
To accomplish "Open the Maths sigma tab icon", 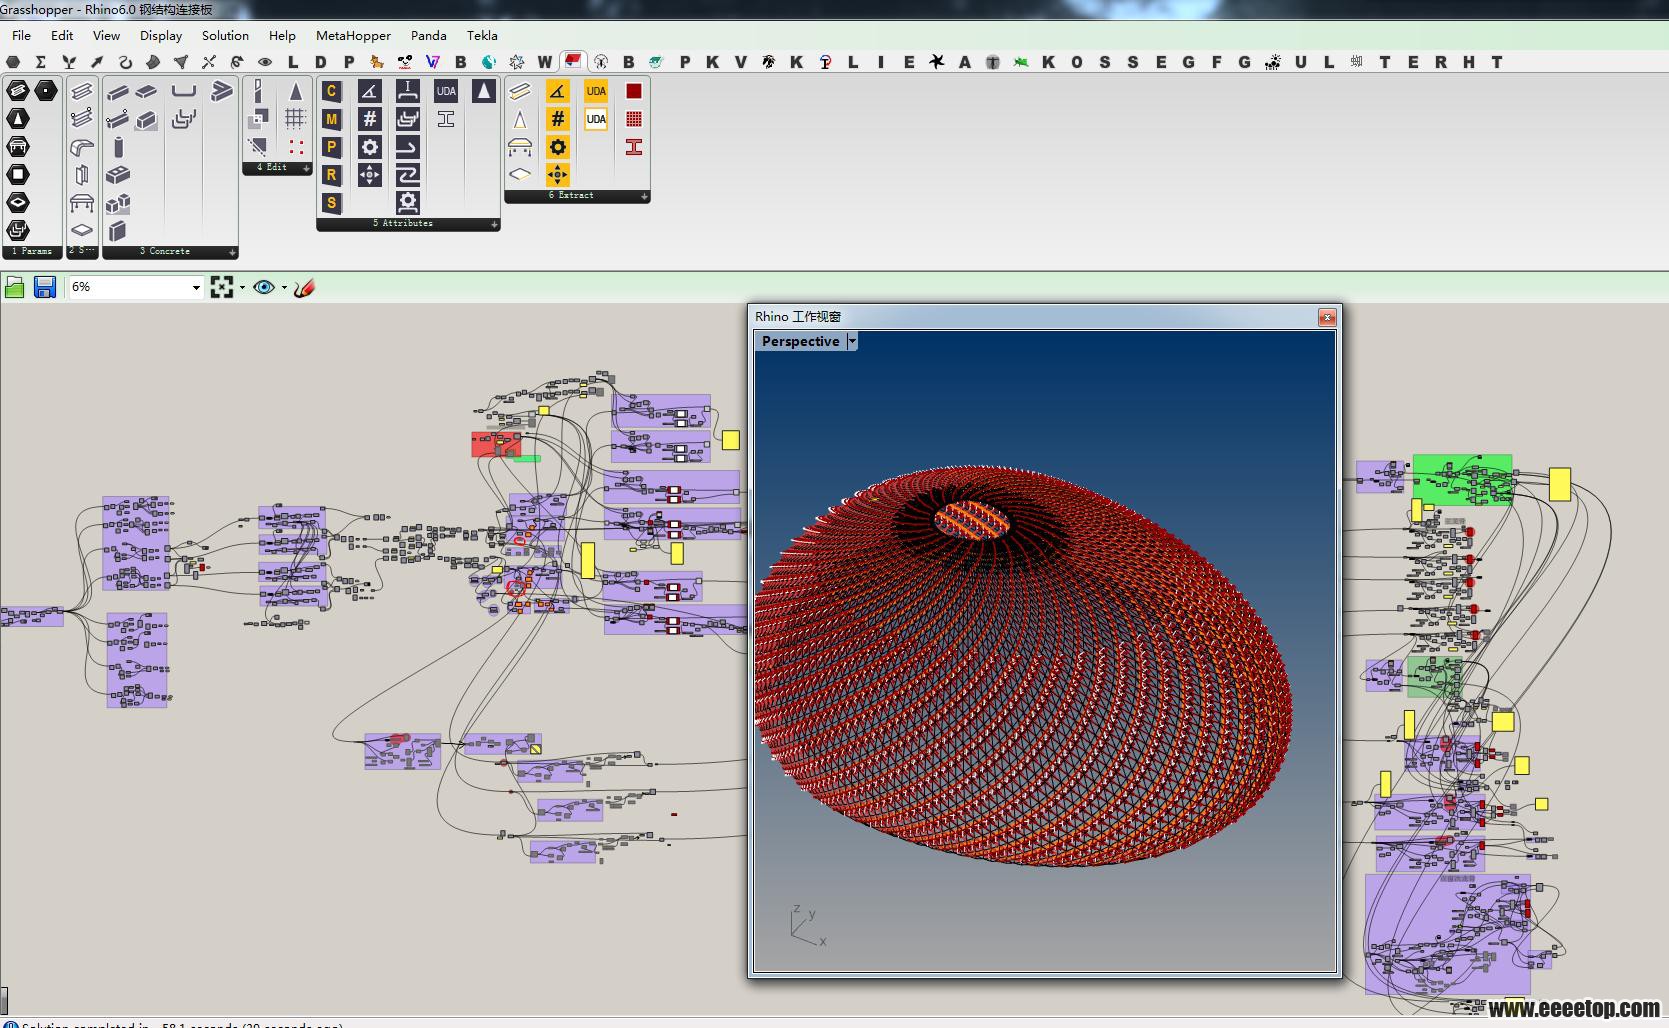I will click(41, 62).
